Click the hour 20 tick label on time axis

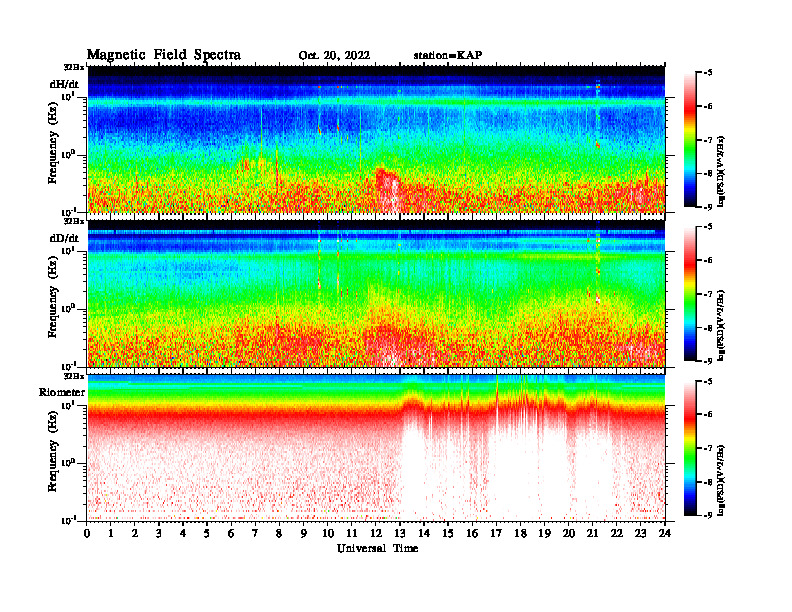[x=569, y=533]
